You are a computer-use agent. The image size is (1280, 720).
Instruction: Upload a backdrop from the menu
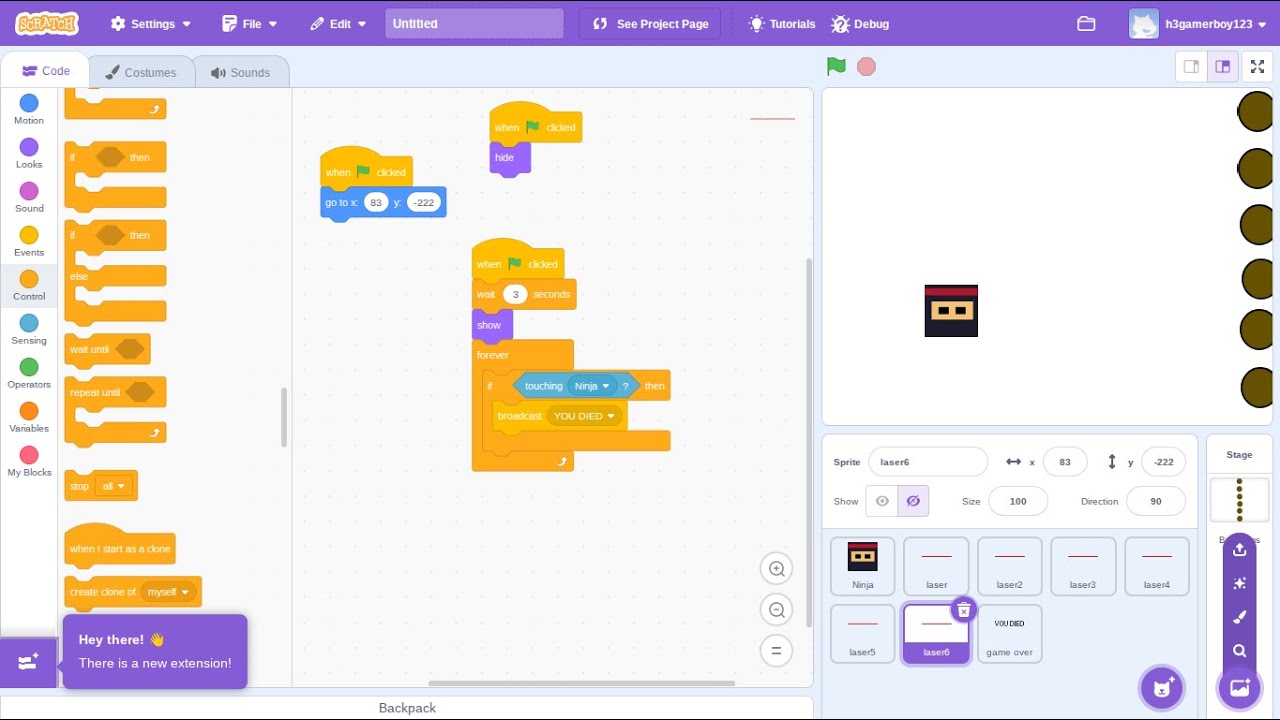(x=1240, y=549)
